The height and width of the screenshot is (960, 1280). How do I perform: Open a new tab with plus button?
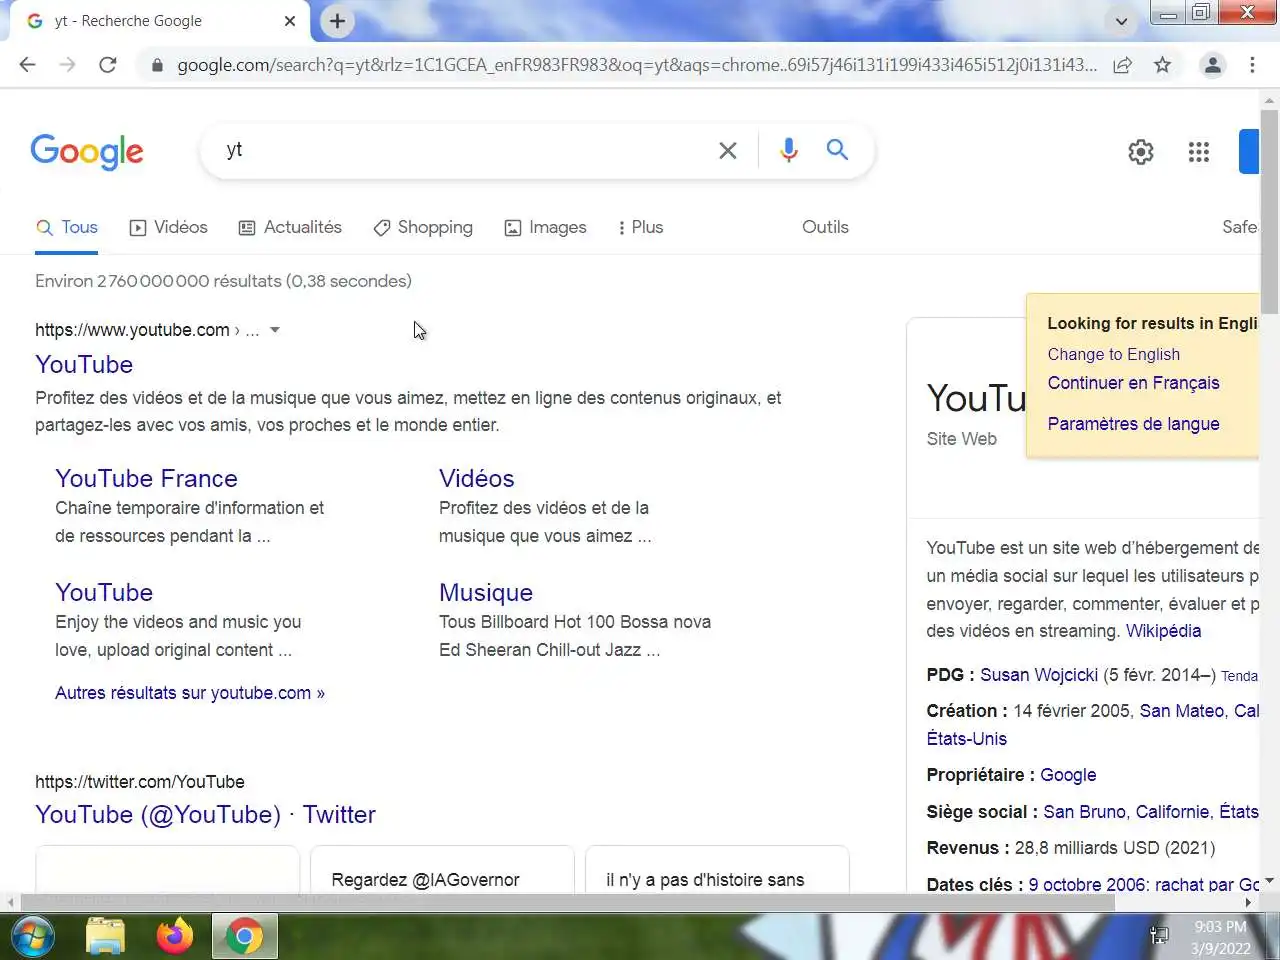click(x=337, y=21)
